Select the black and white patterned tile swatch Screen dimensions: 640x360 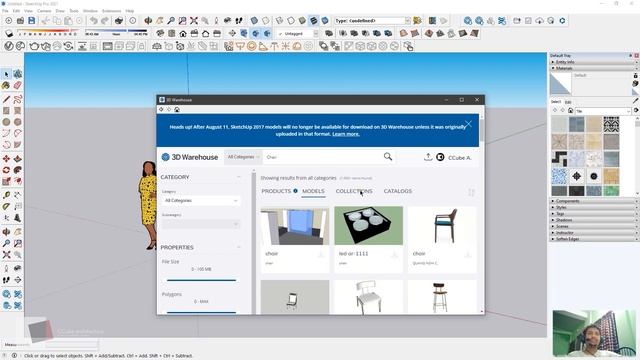[x=611, y=124]
